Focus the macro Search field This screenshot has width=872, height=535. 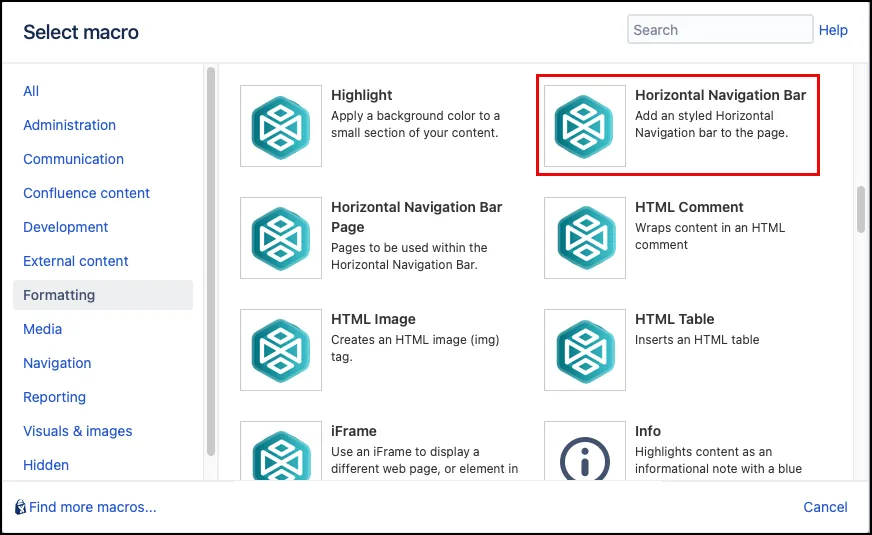tap(720, 29)
